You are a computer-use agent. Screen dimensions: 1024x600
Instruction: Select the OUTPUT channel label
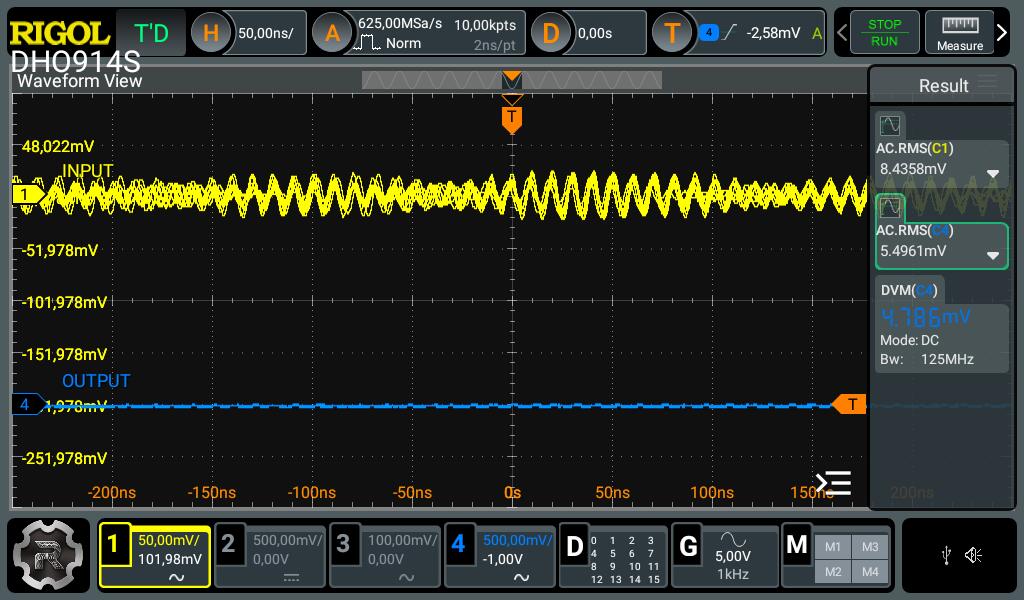coord(96,381)
